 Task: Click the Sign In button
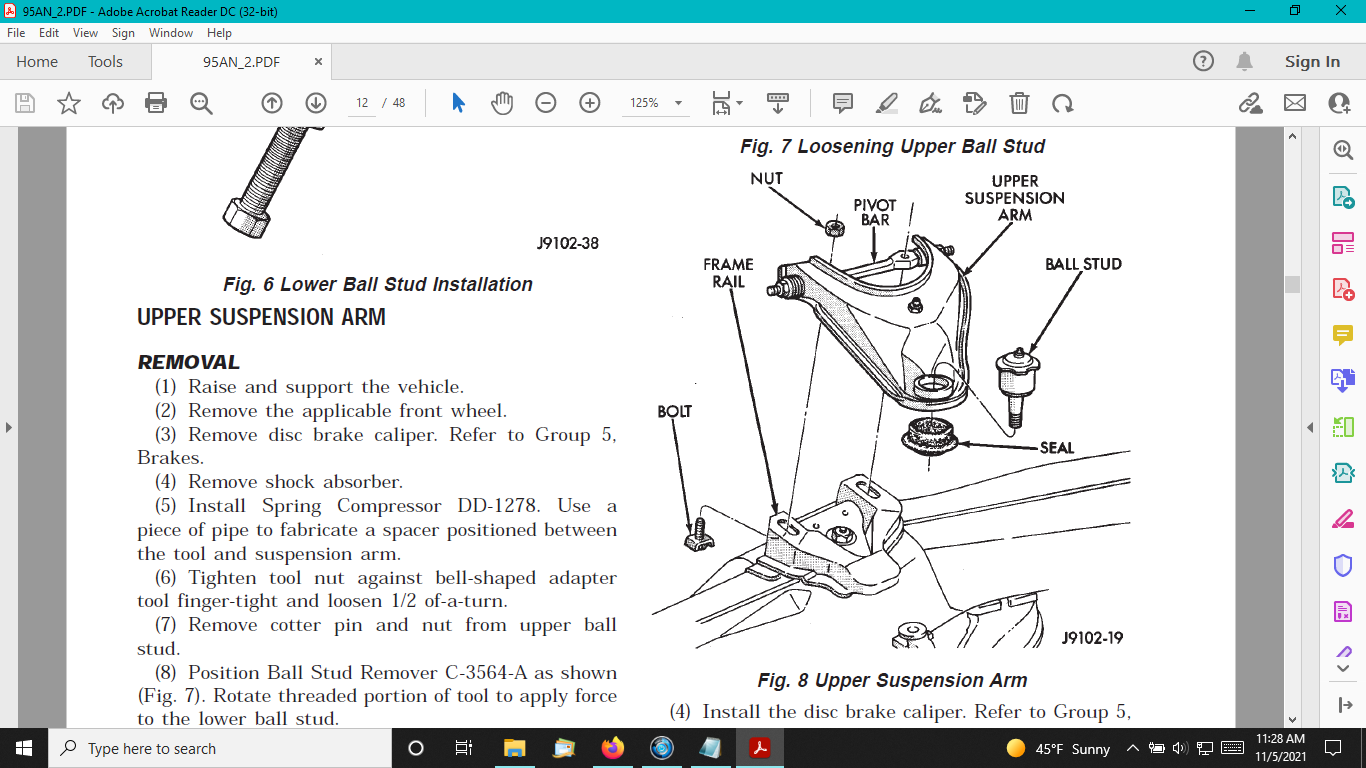point(1312,62)
